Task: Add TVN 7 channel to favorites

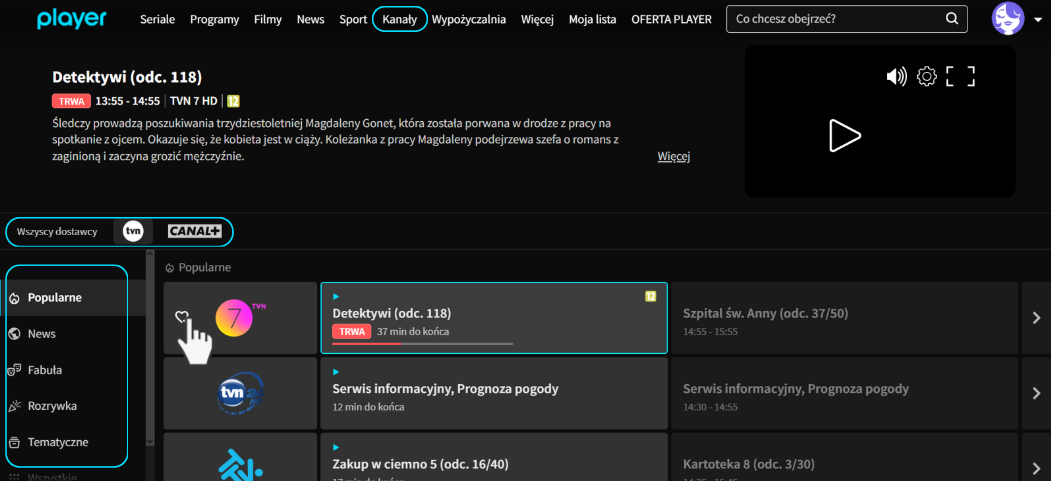Action: 181,317
